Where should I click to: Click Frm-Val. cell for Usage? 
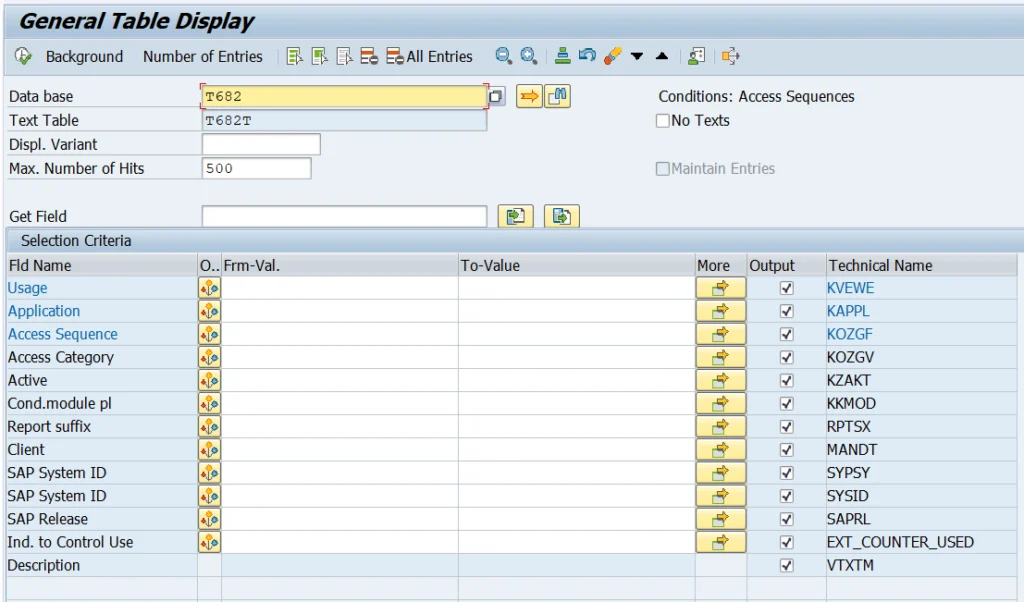(340, 288)
